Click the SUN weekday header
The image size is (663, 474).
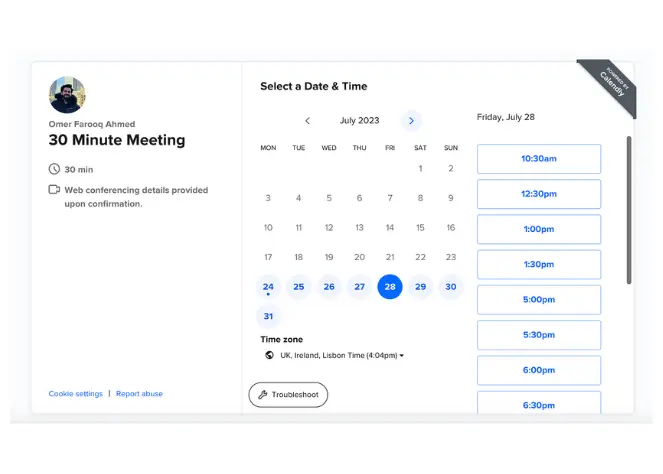point(451,148)
